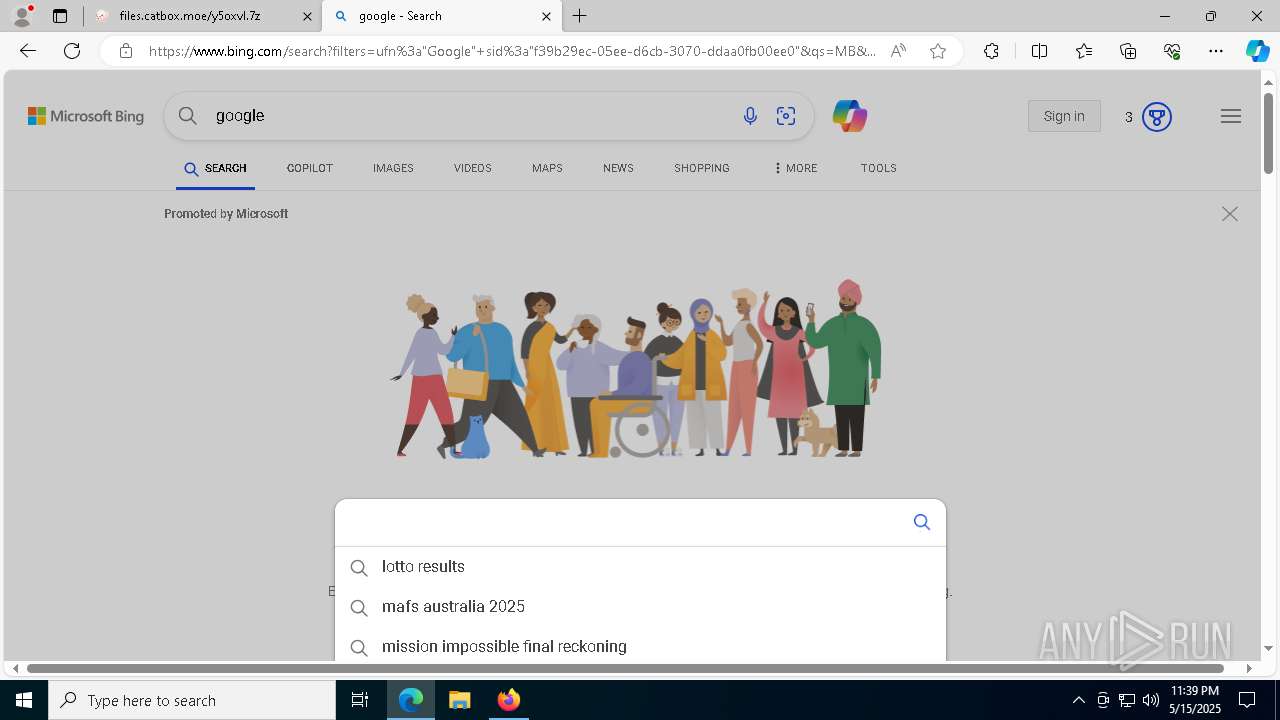
Task: Toggle split screen view
Action: (x=1039, y=51)
